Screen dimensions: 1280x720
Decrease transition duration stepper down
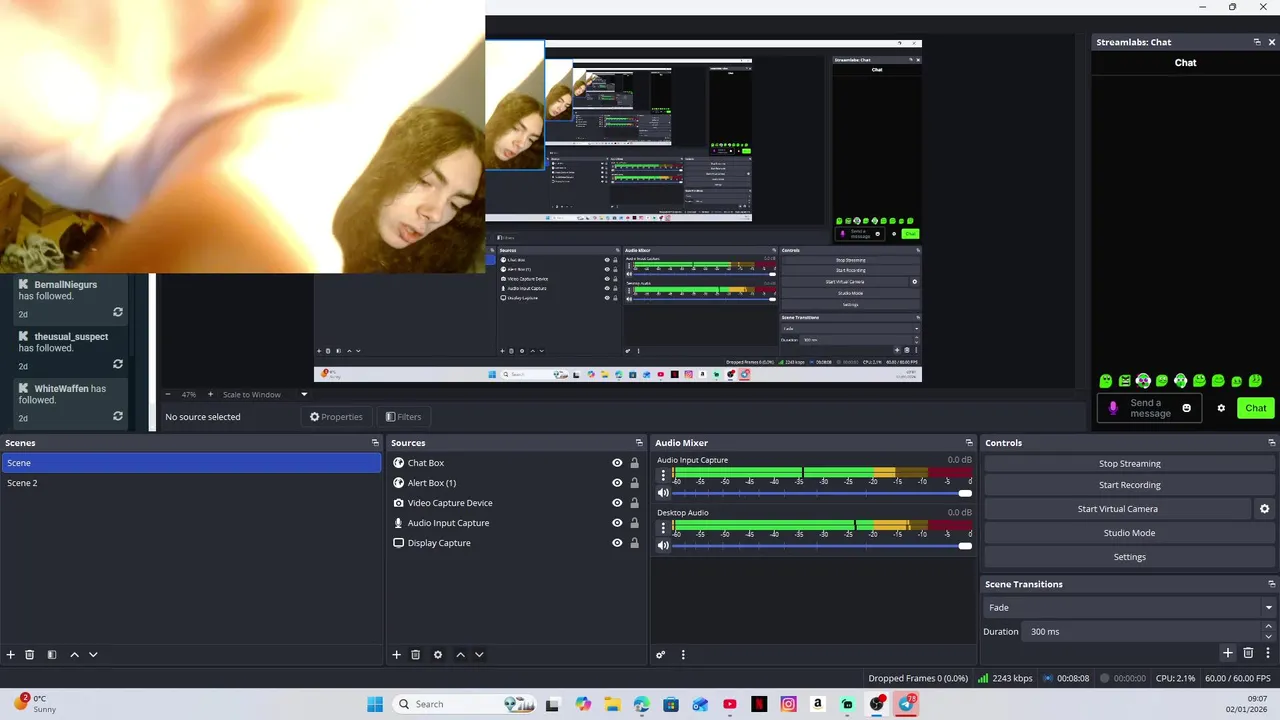[x=1269, y=637]
